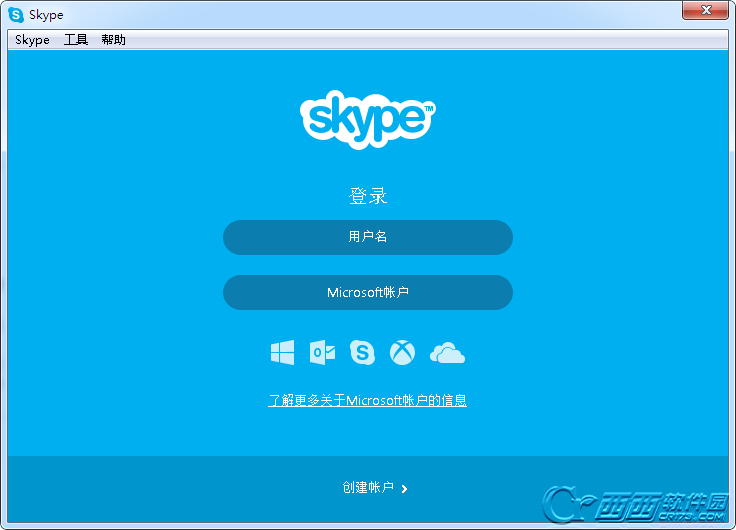Click the Skype icon in title bar
Image resolution: width=736 pixels, height=530 pixels.
tap(16, 15)
